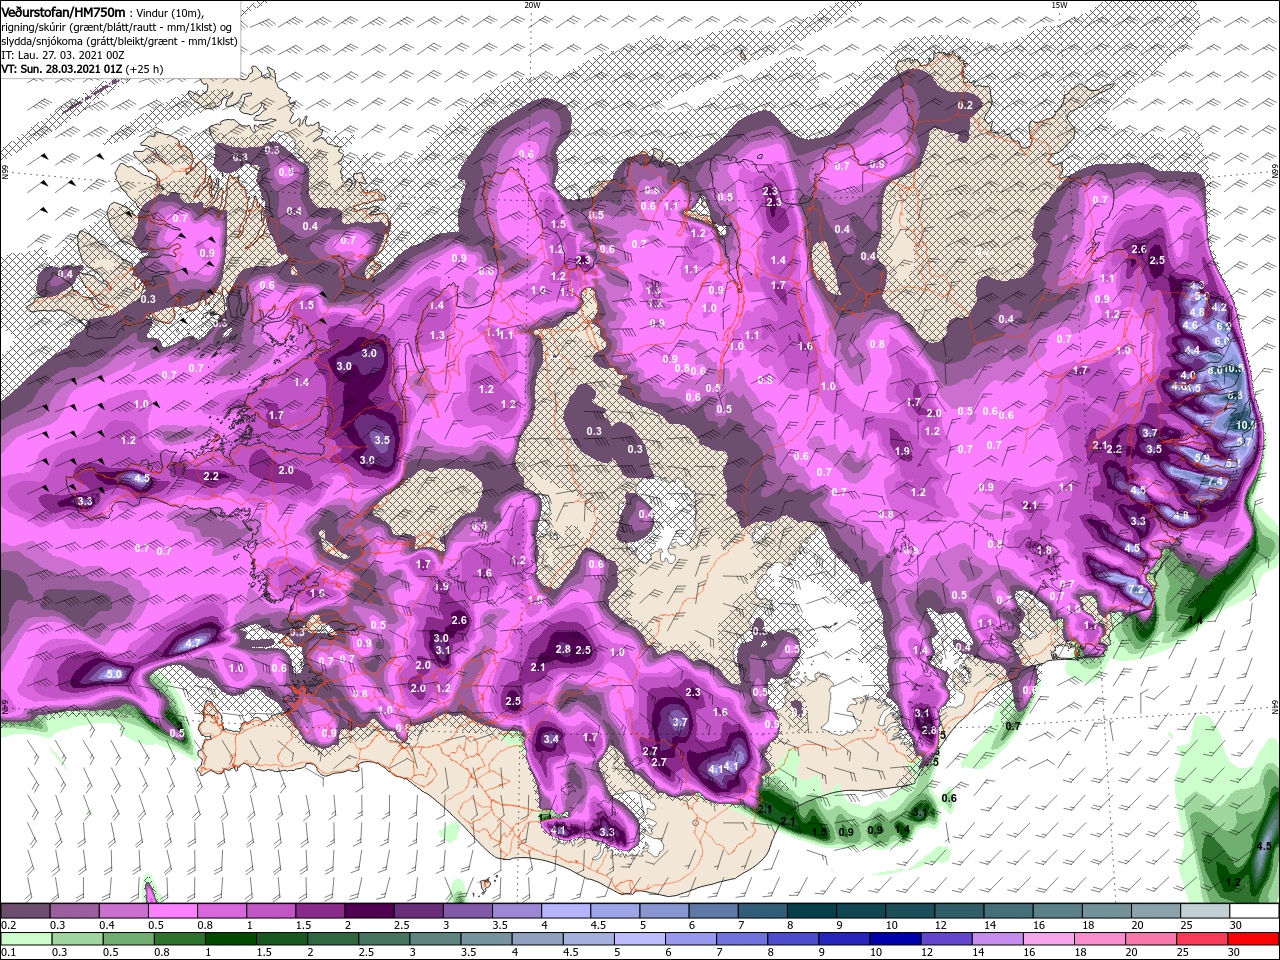The image size is (1280, 960).
Task: Select the 8 blue swatch in lower legend row
Action: [794, 939]
